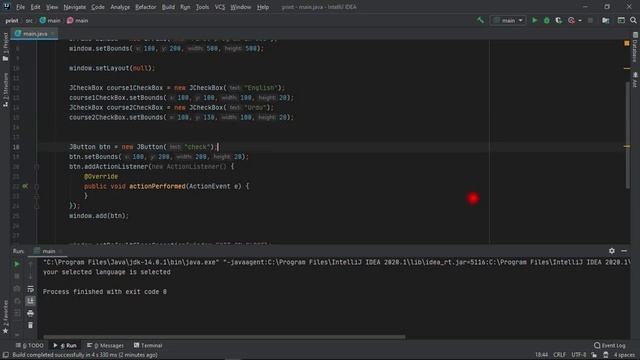Click the Stop icon in Run panel
The height and width of the screenshot is (360, 640).
click(x=17, y=276)
